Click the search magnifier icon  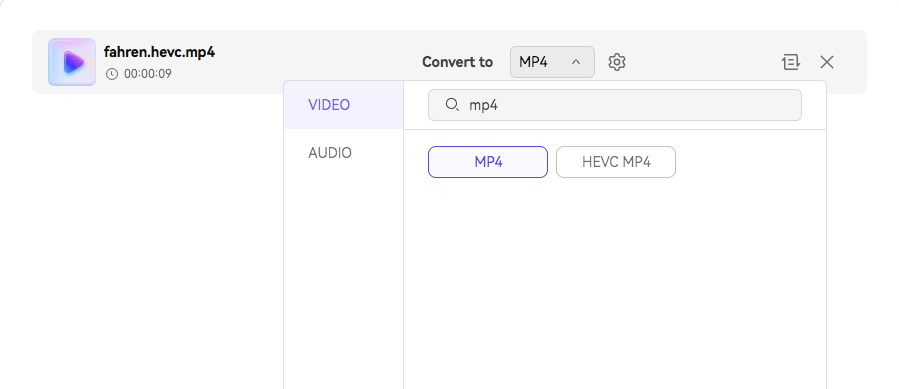[452, 104]
